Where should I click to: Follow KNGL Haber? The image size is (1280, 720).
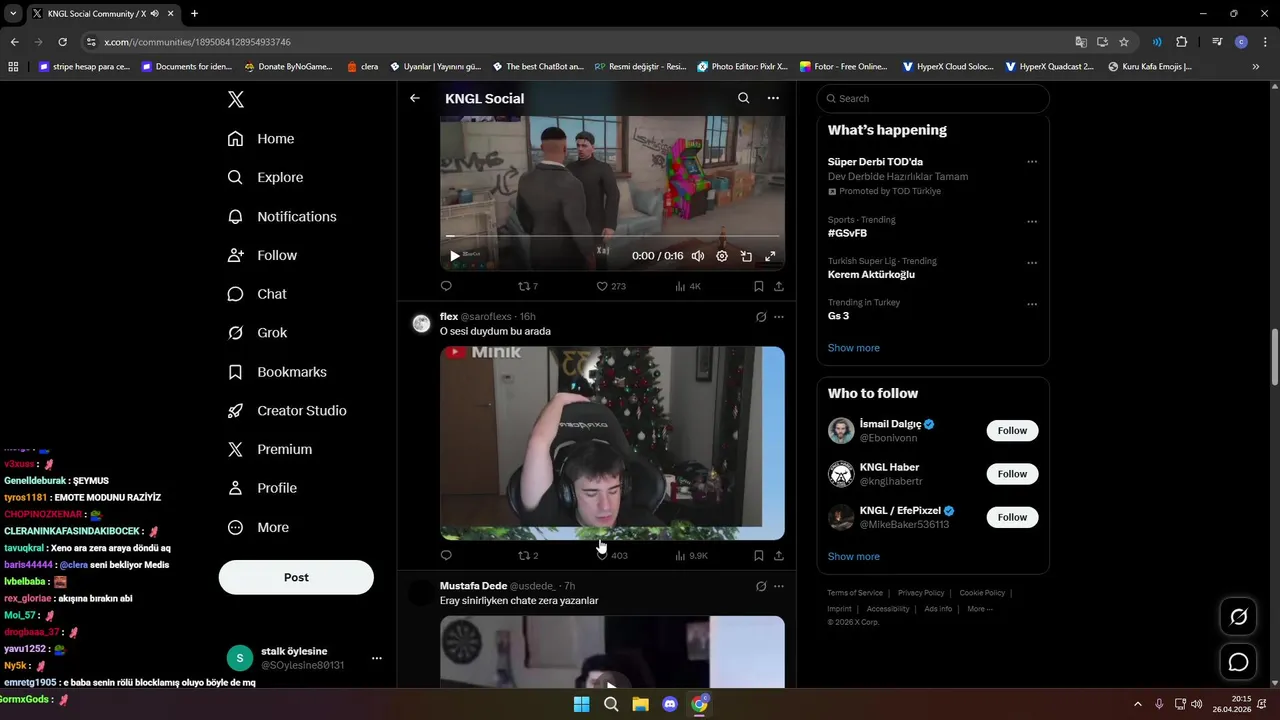1012,474
